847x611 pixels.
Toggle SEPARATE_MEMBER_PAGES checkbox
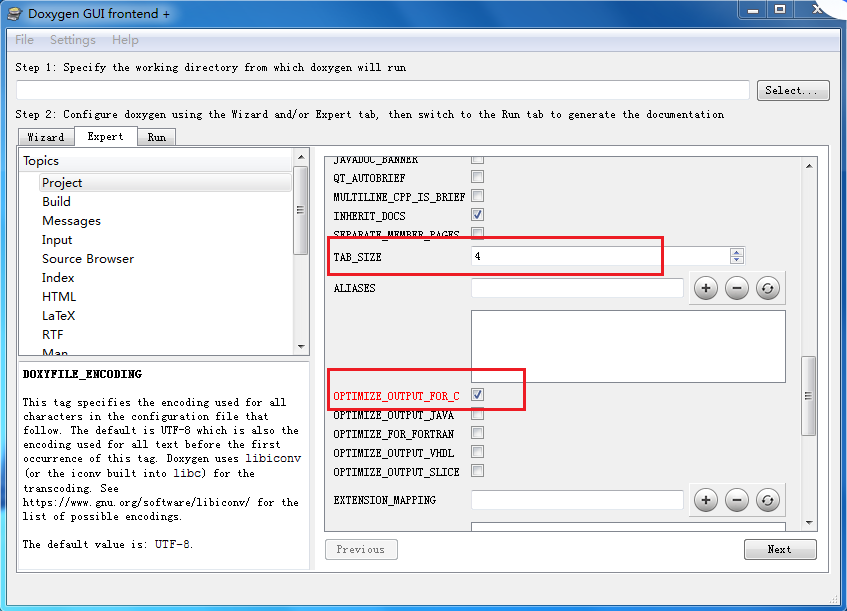pyautogui.click(x=478, y=233)
